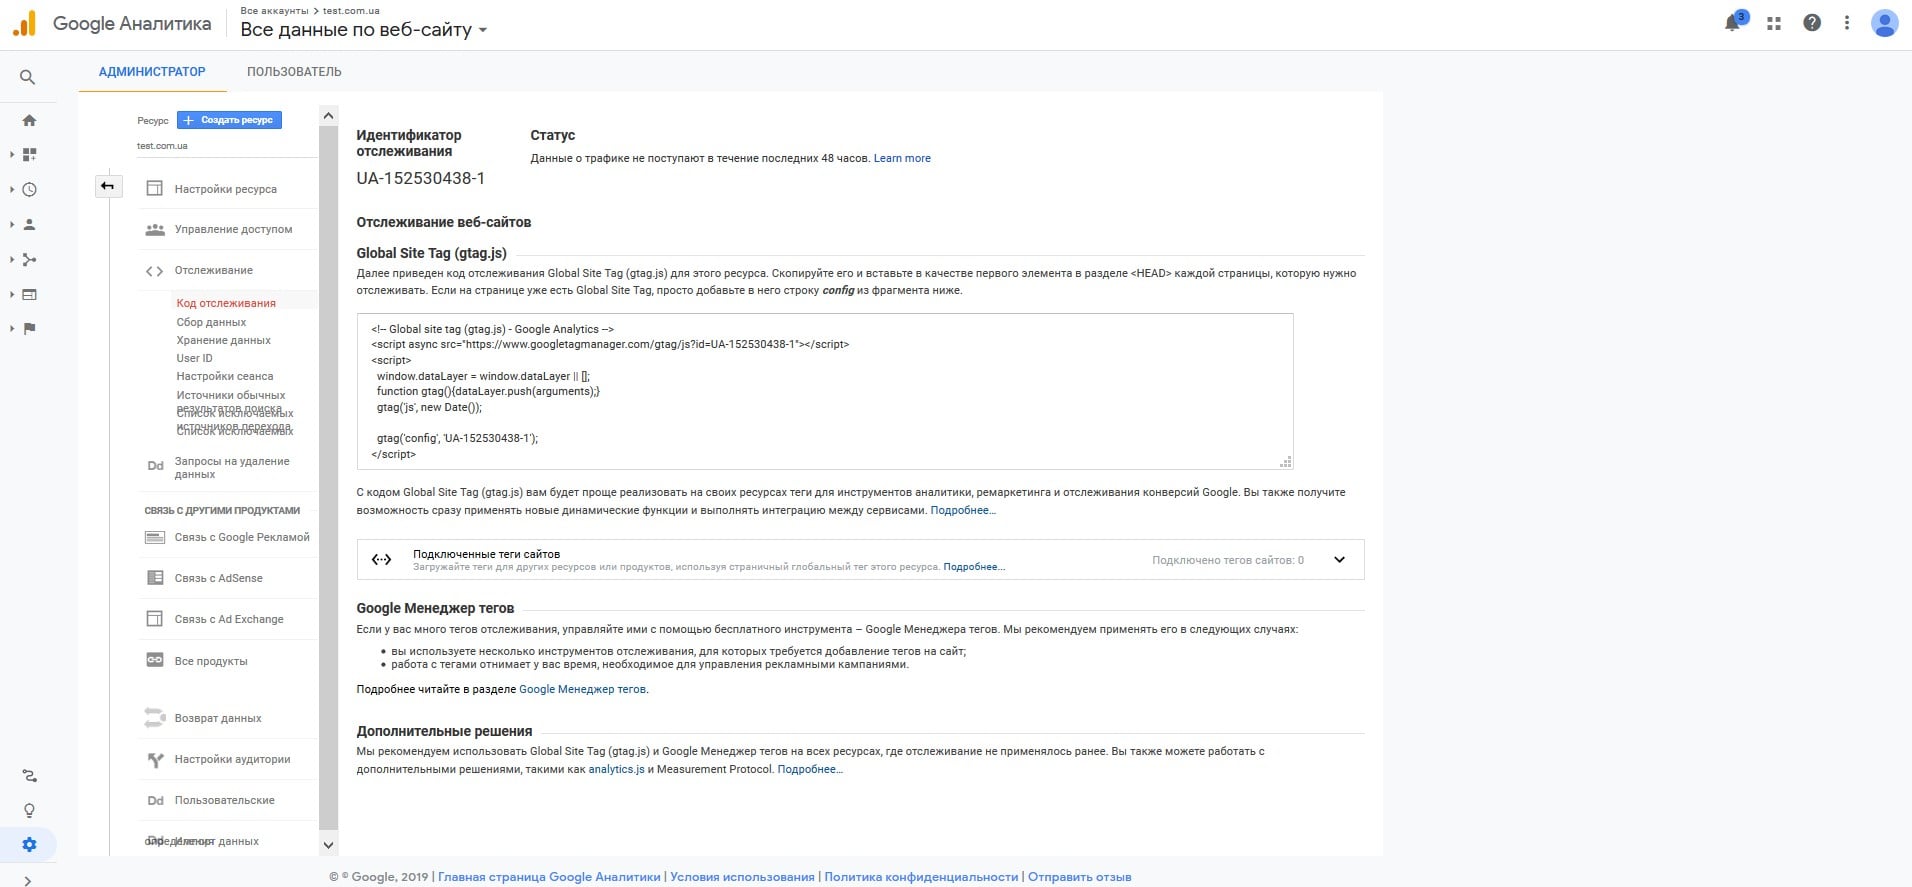
Task: Switch to the ПОЛЬЗОВАТЕЛЬ tab
Action: tap(294, 72)
